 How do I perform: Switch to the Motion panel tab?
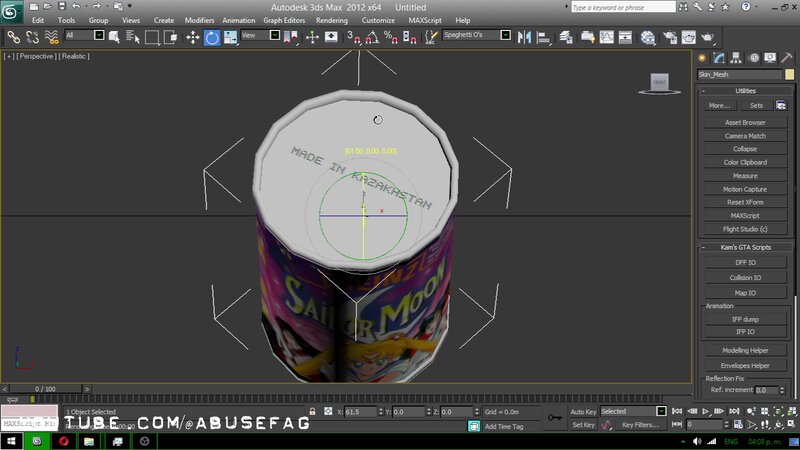754,58
